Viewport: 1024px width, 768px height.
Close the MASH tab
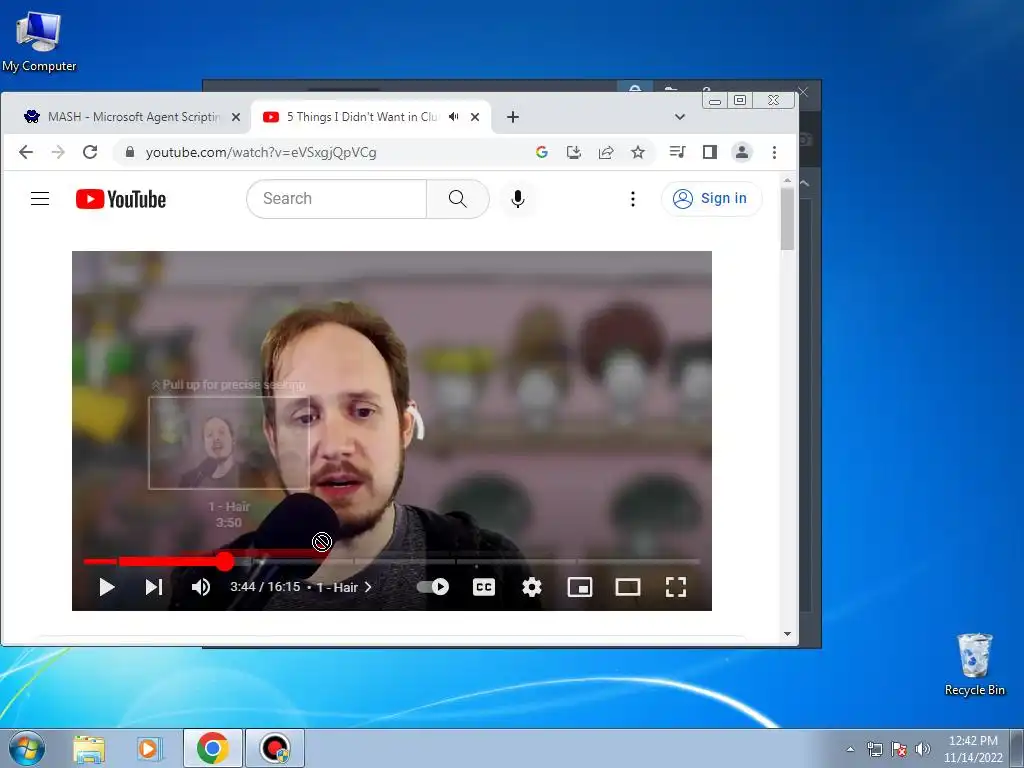pos(236,117)
